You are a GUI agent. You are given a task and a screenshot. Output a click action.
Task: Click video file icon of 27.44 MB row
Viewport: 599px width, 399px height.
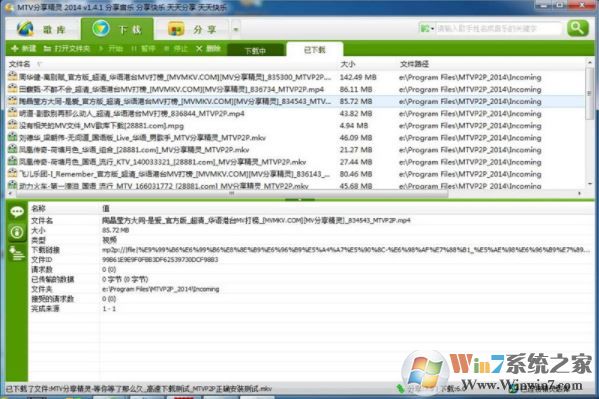click(13, 162)
